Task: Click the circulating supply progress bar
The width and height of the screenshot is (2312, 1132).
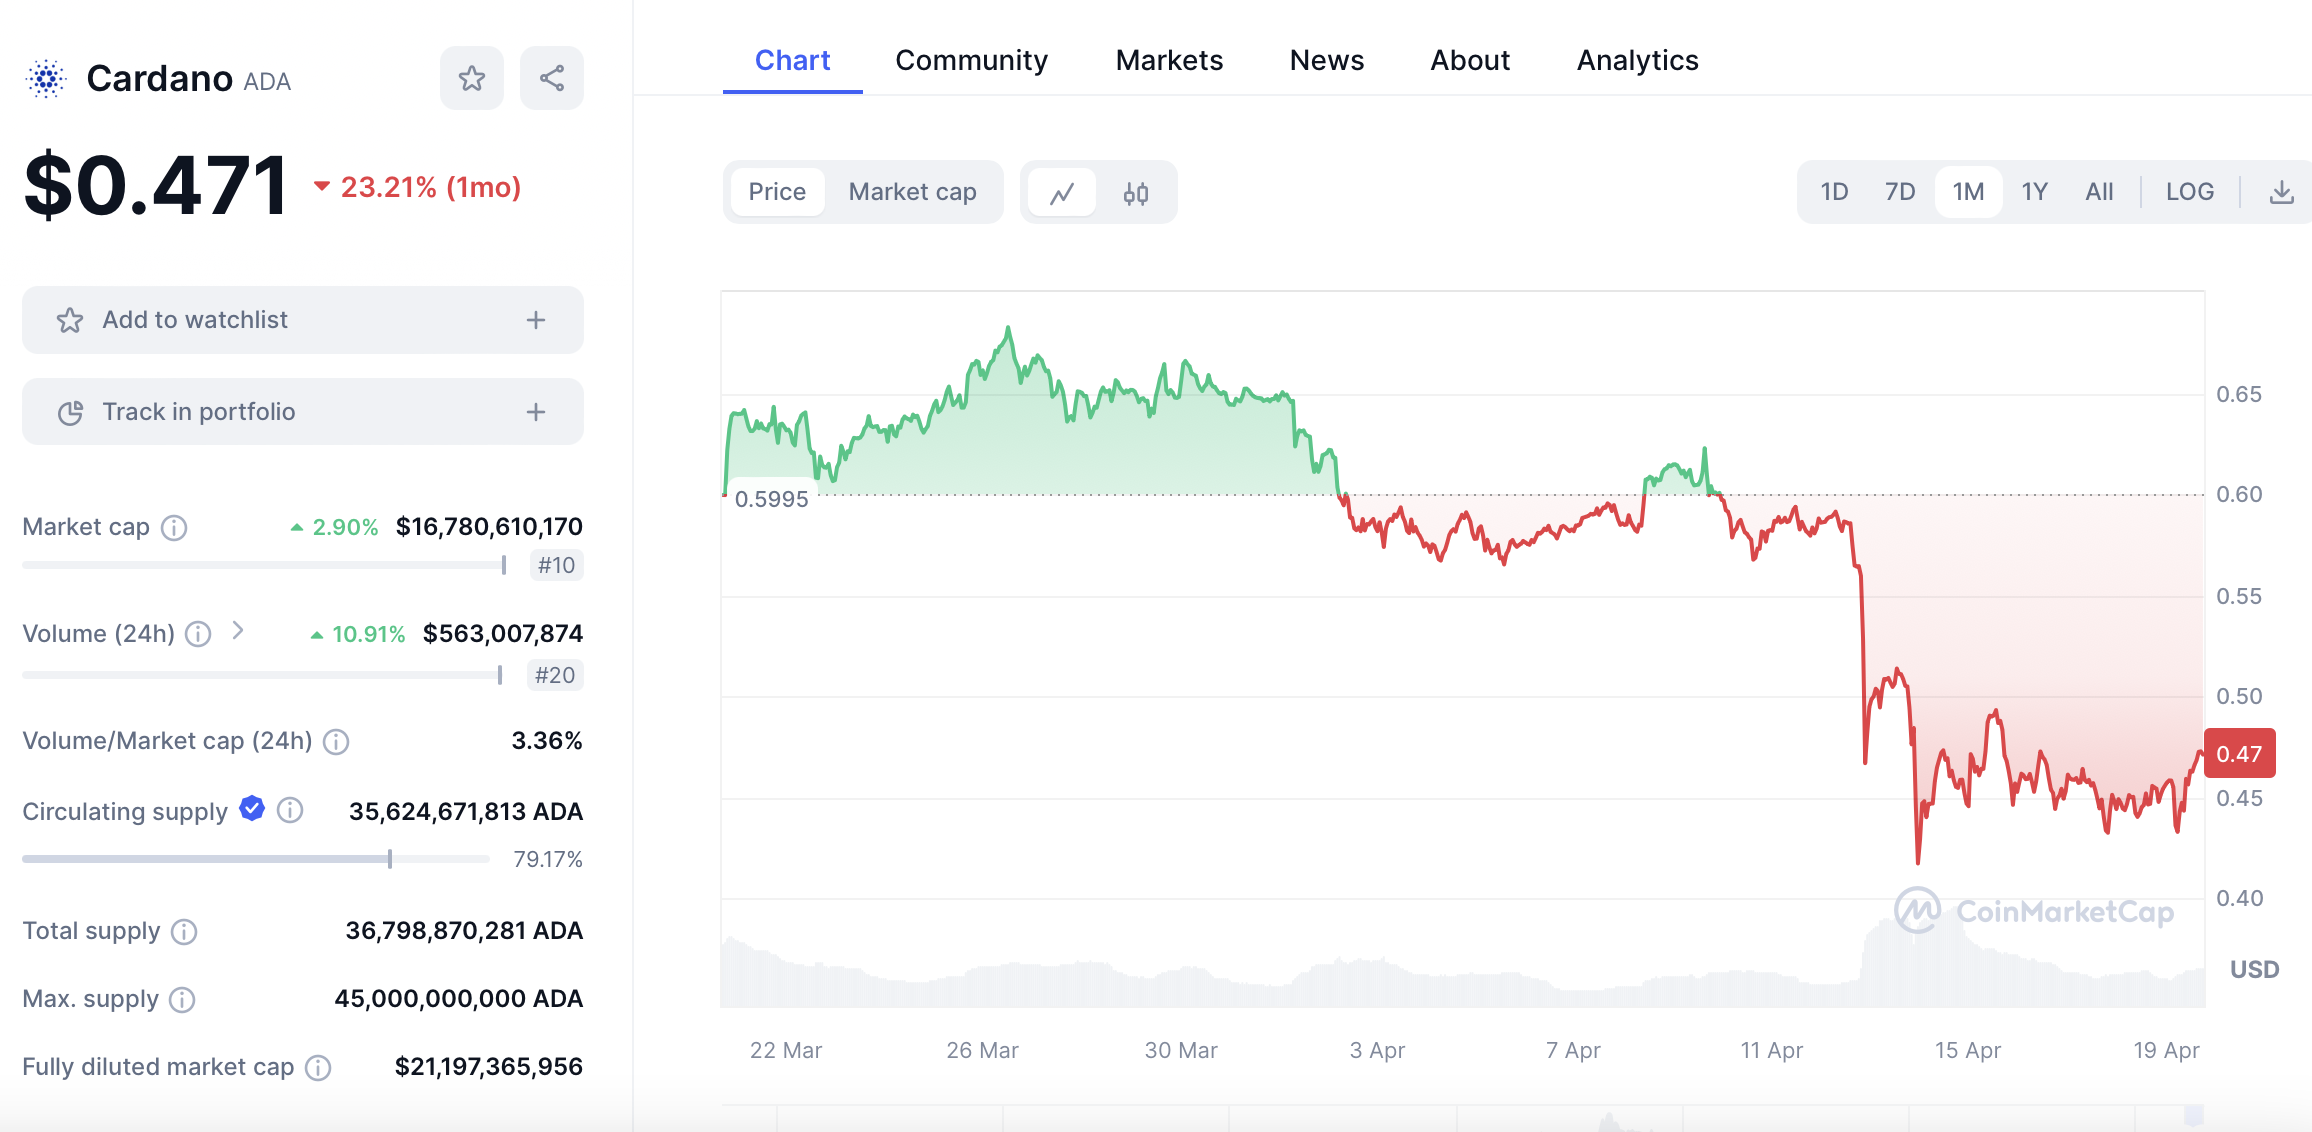Action: pos(255,859)
